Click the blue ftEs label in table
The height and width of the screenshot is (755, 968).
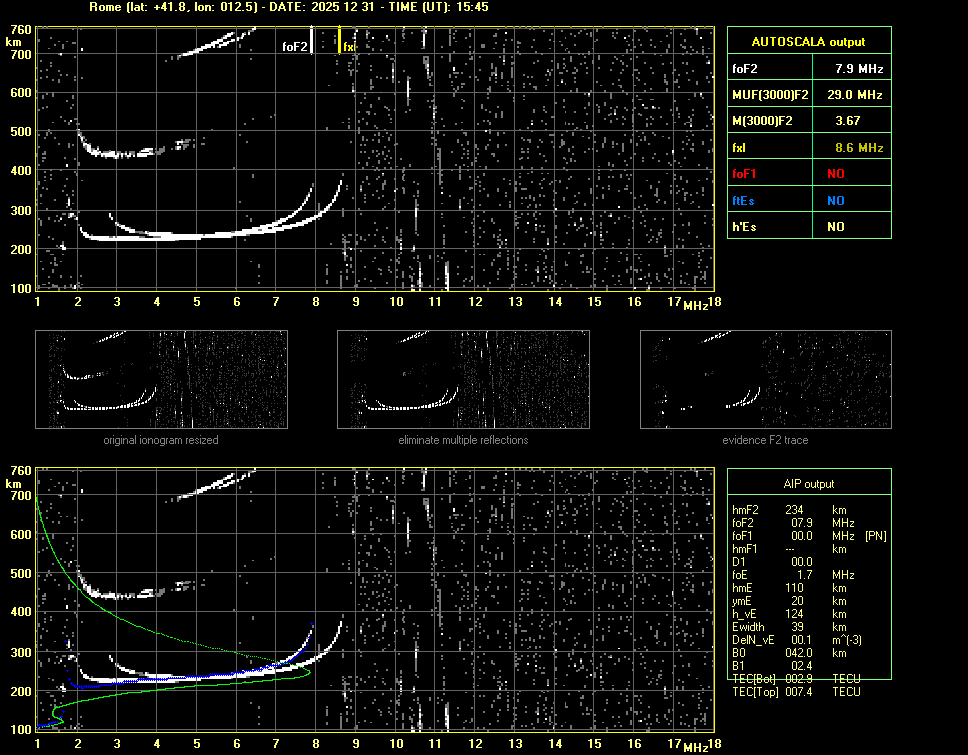pyautogui.click(x=744, y=200)
